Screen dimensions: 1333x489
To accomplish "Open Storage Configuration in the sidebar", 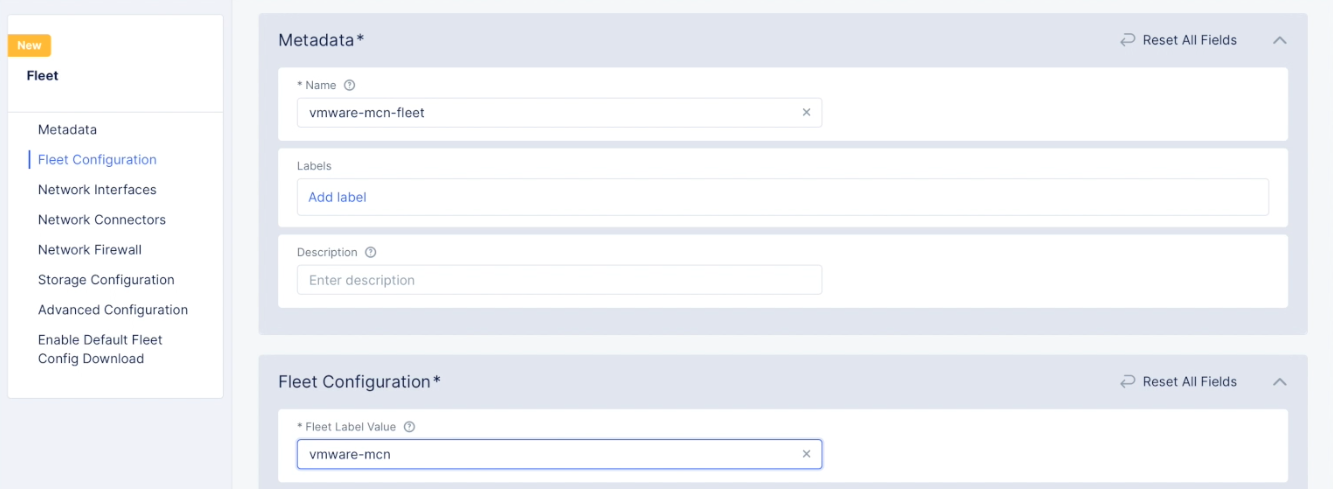I will (106, 280).
